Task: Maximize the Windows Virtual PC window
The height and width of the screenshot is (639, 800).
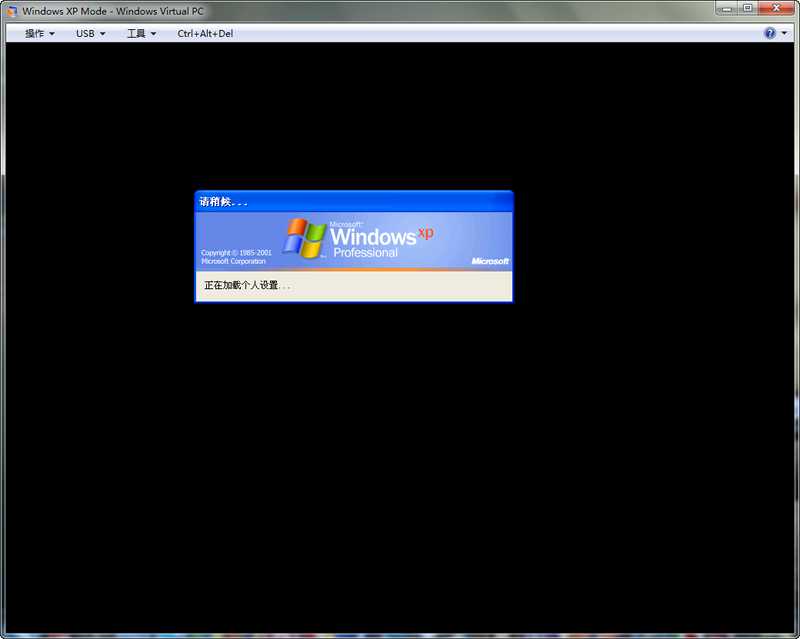Action: click(x=747, y=8)
